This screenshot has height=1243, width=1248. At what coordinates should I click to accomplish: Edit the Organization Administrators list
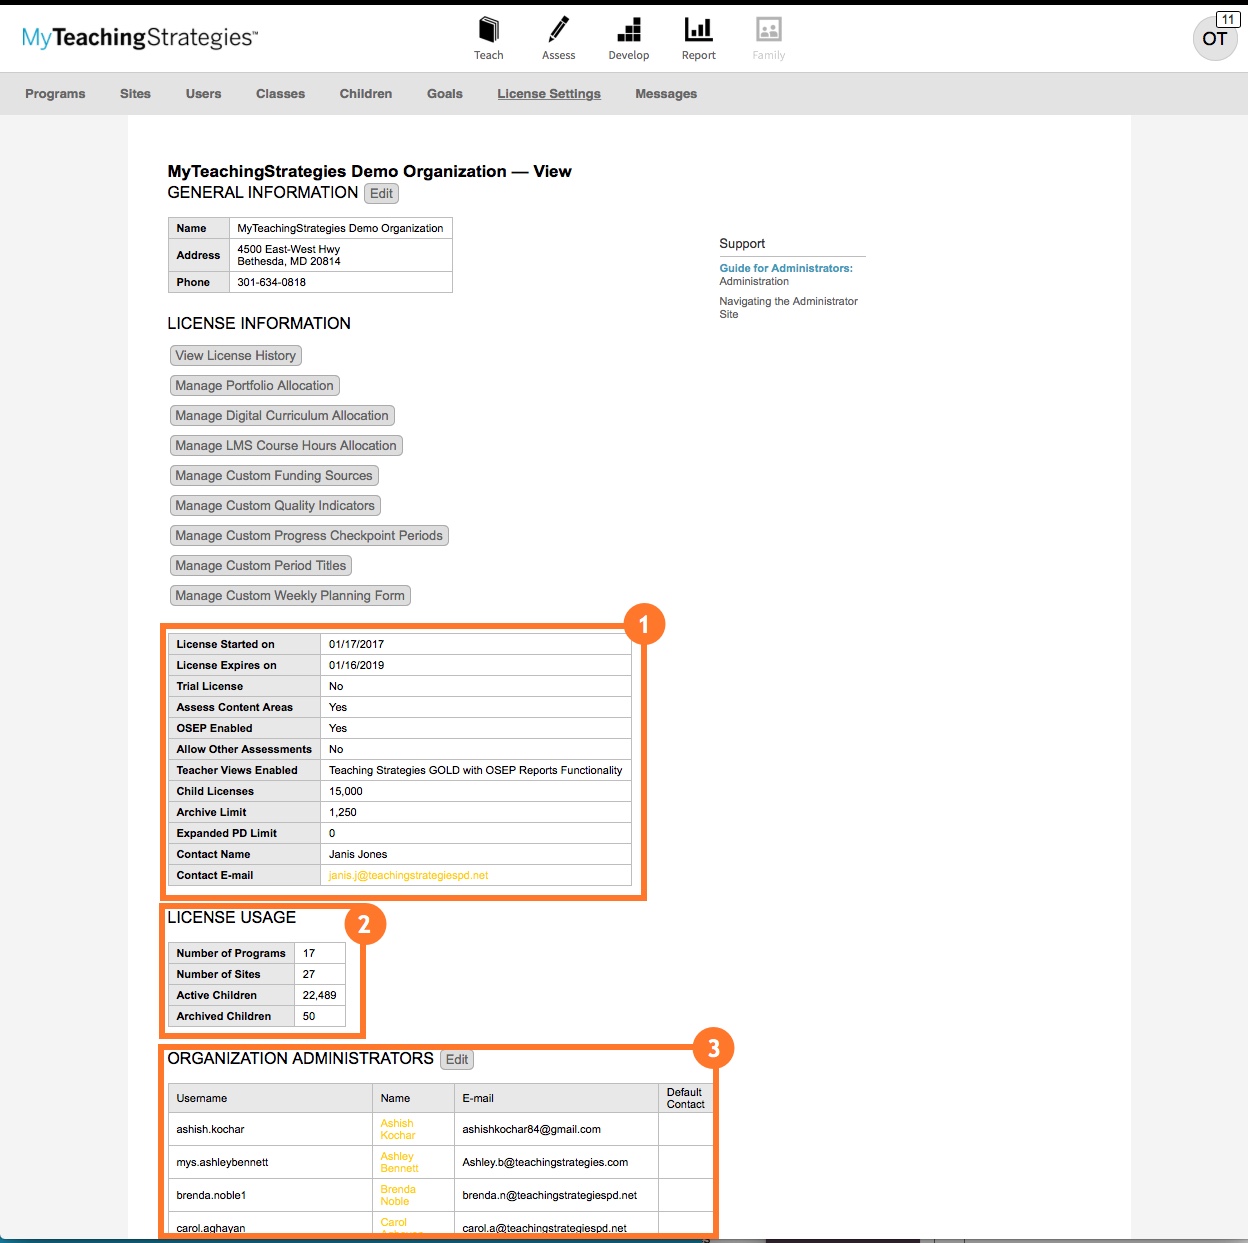pyautogui.click(x=457, y=1060)
